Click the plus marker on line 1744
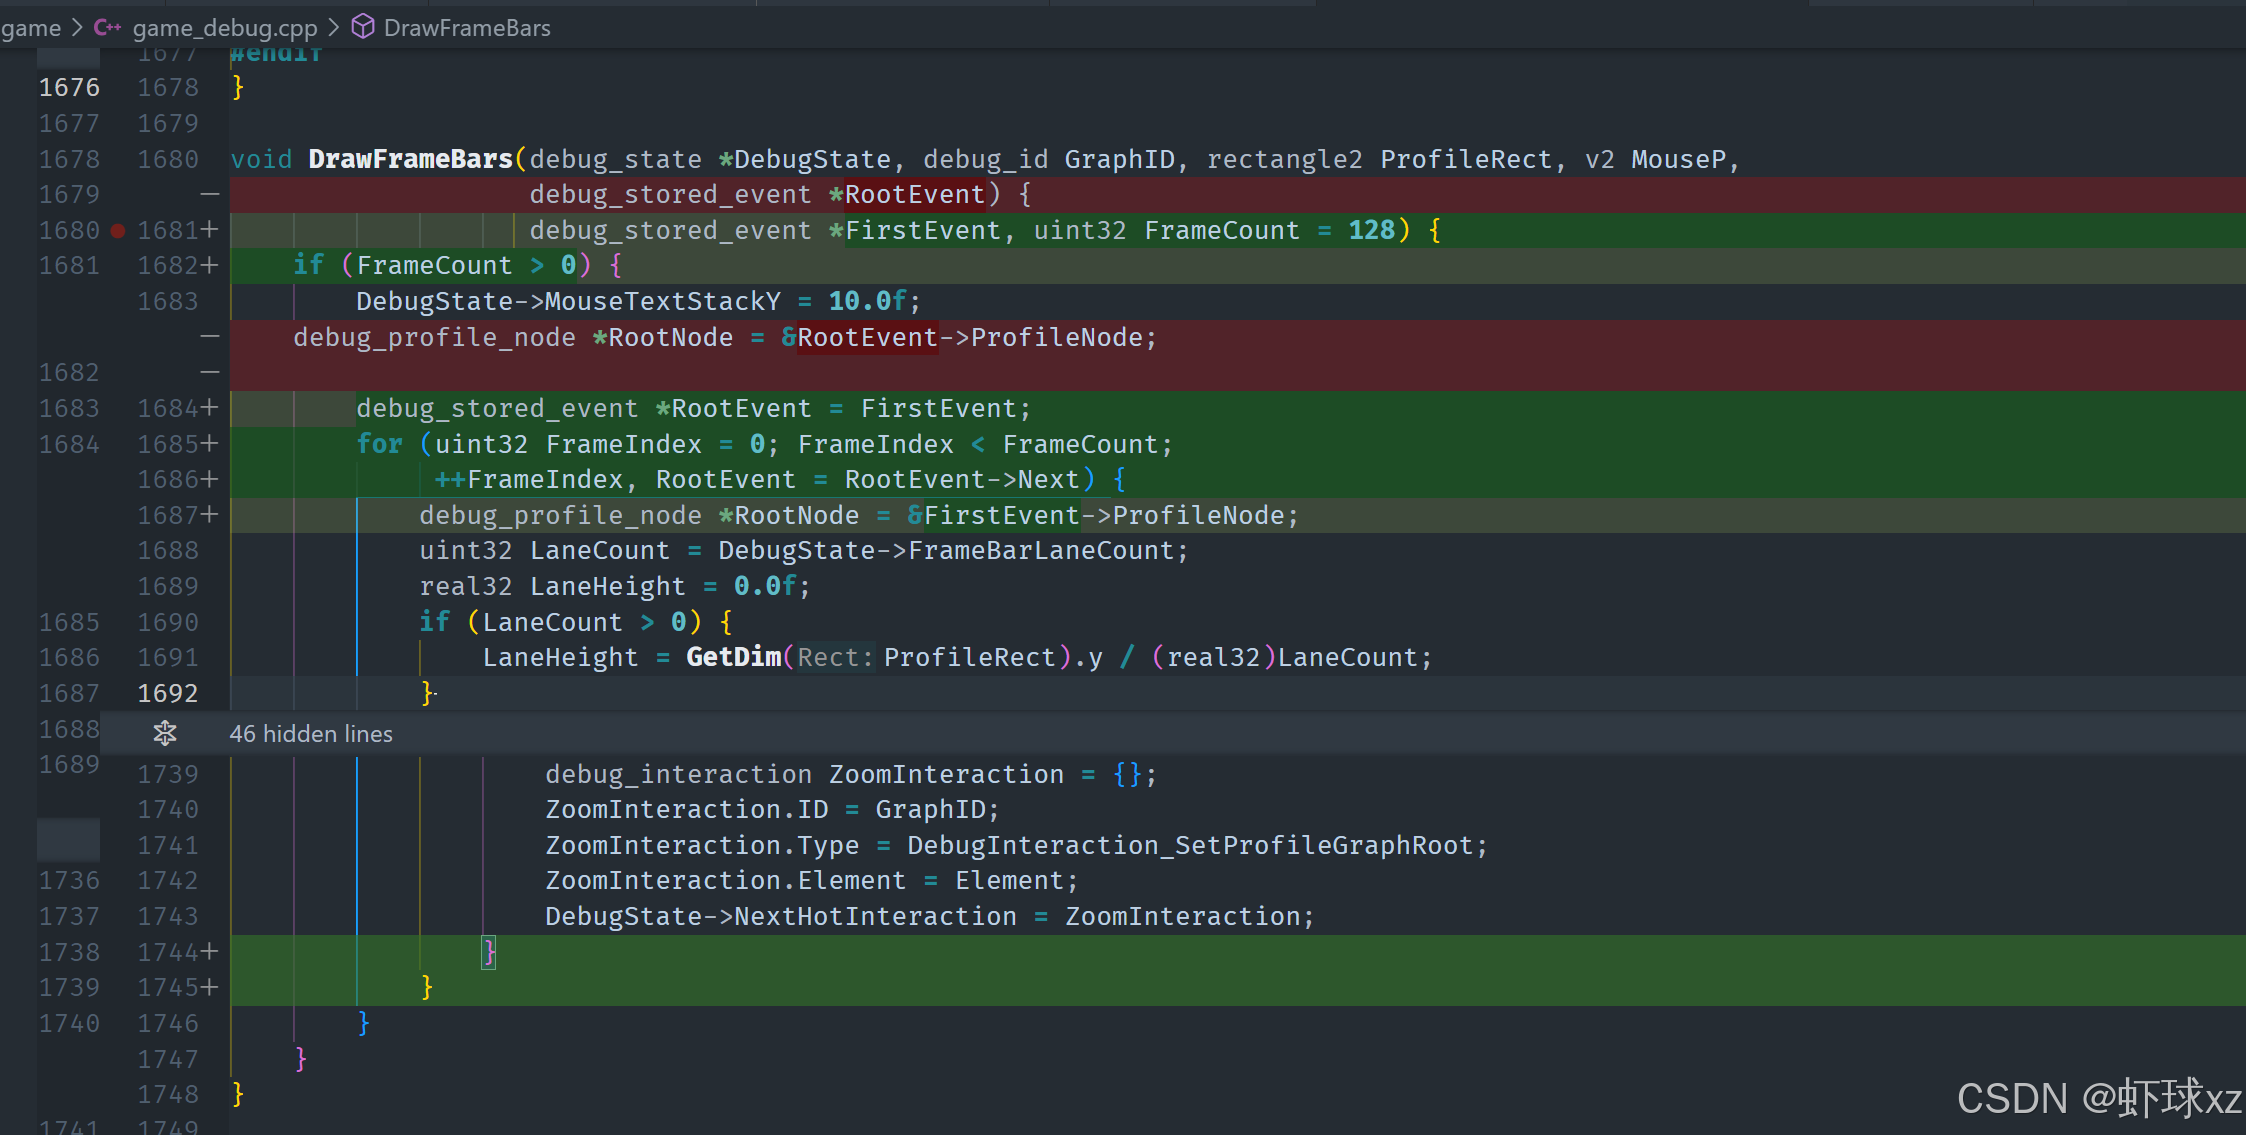 209,952
